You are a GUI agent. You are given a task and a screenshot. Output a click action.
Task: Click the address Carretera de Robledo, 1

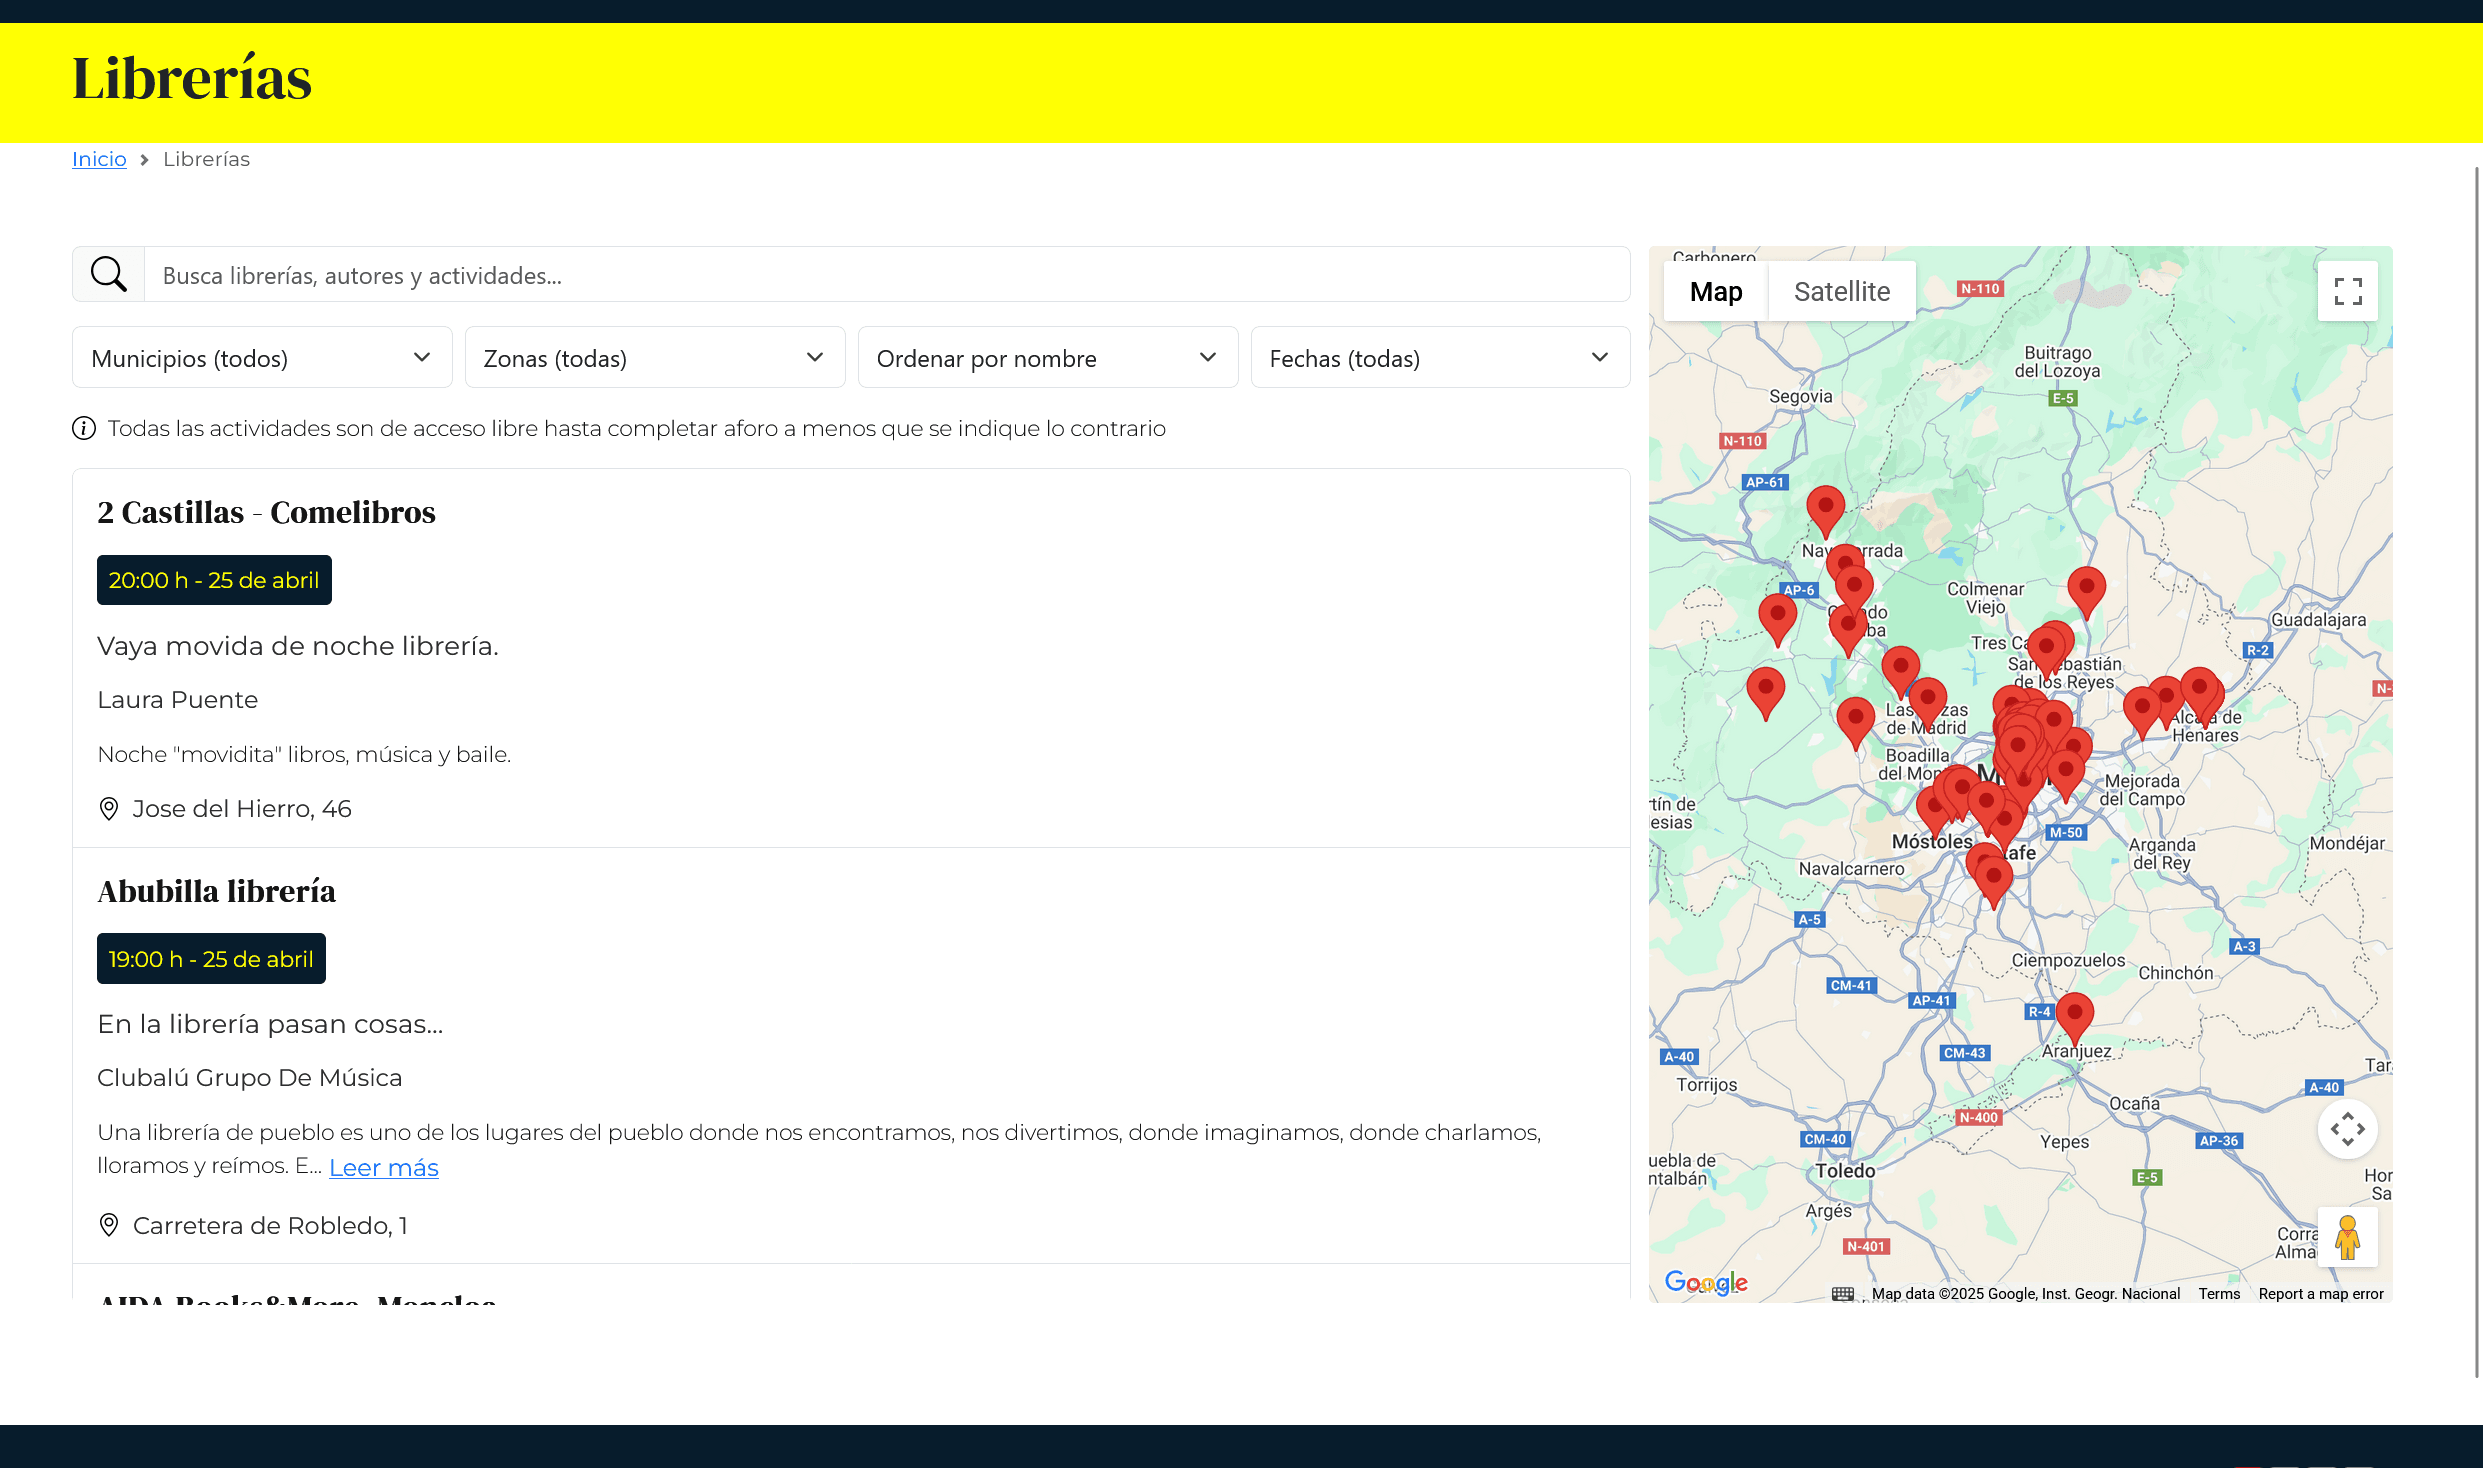pos(270,1226)
